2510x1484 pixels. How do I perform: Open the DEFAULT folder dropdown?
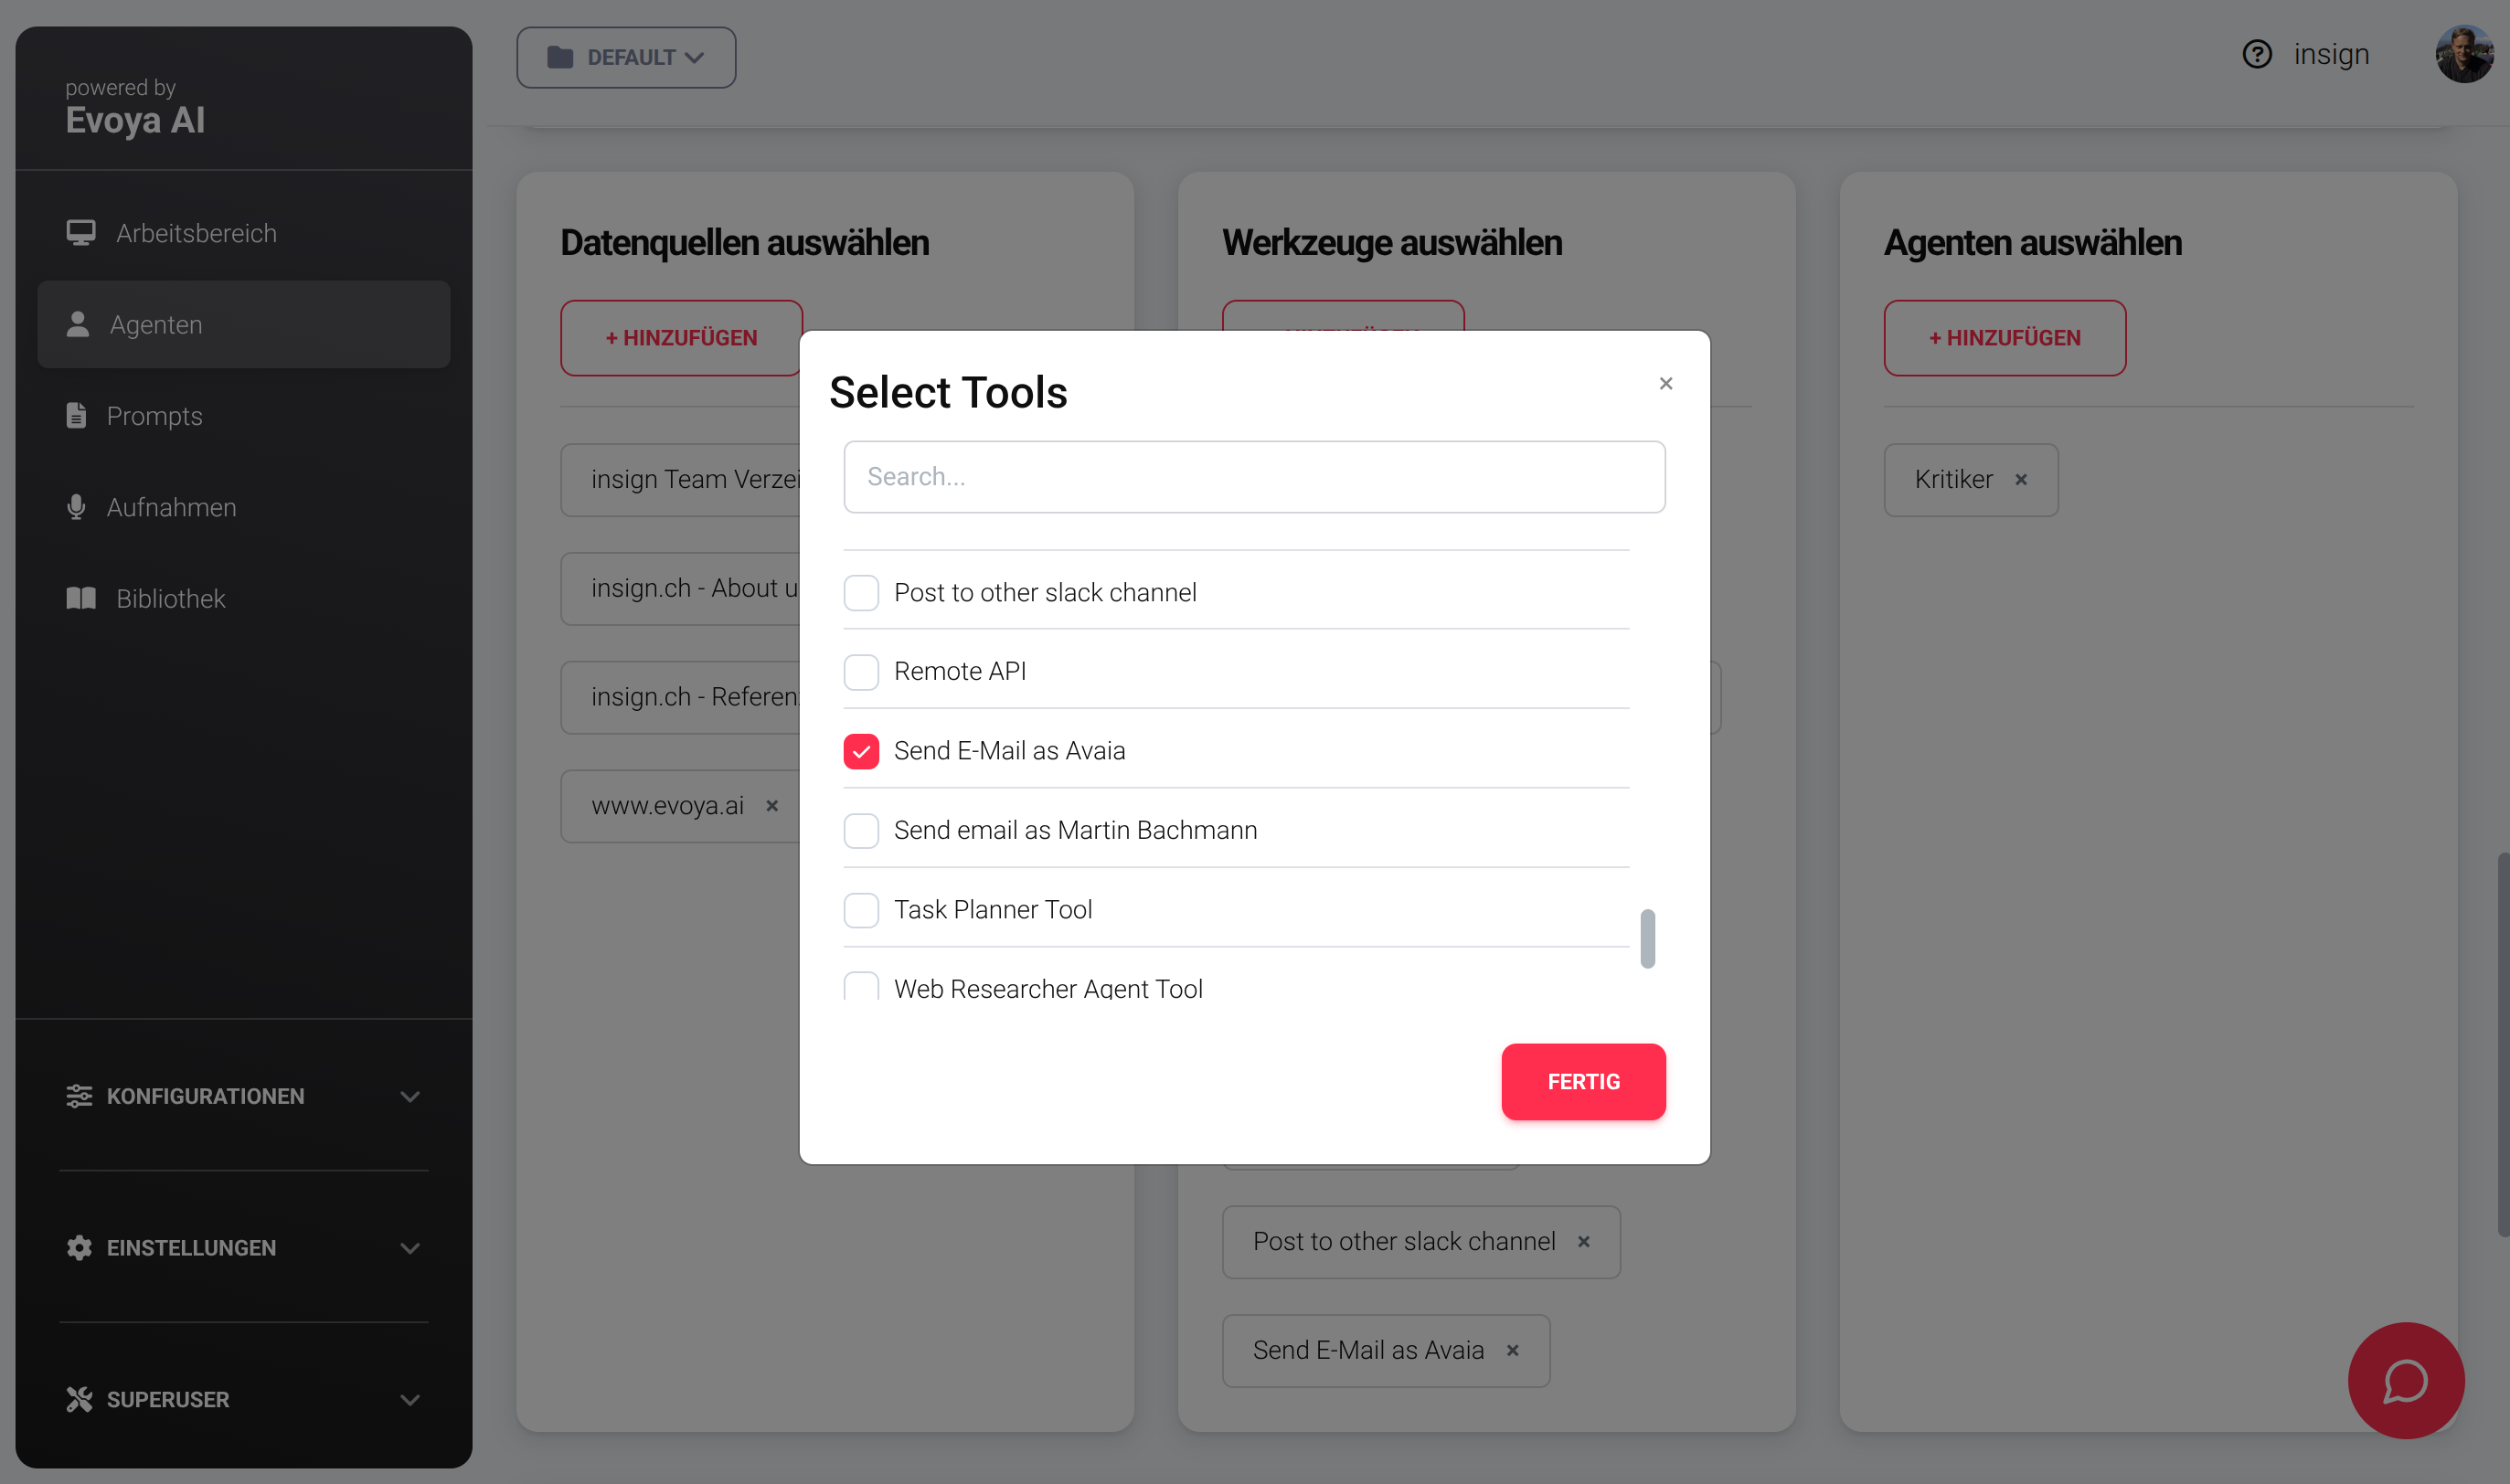[x=626, y=57]
